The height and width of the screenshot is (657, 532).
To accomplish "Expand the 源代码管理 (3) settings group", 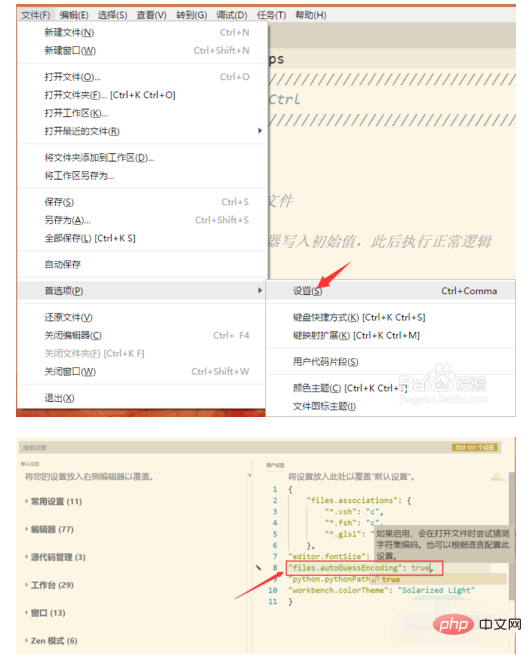I will coord(55,557).
